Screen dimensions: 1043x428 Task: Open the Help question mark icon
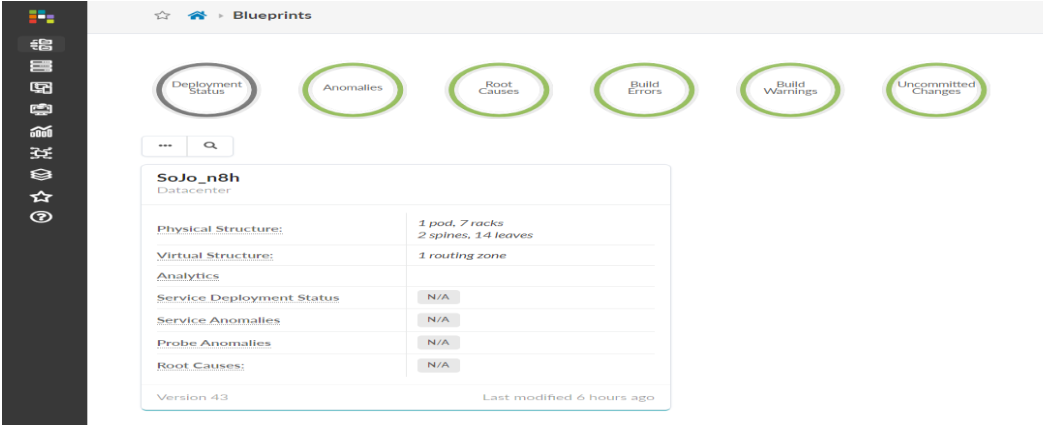tap(42, 218)
